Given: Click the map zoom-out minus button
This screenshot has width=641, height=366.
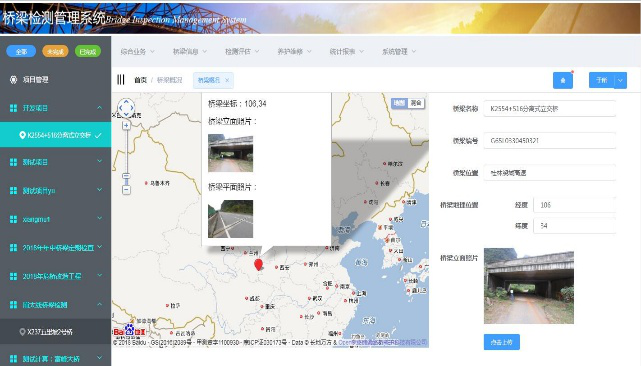Looking at the screenshot, I should point(126,190).
